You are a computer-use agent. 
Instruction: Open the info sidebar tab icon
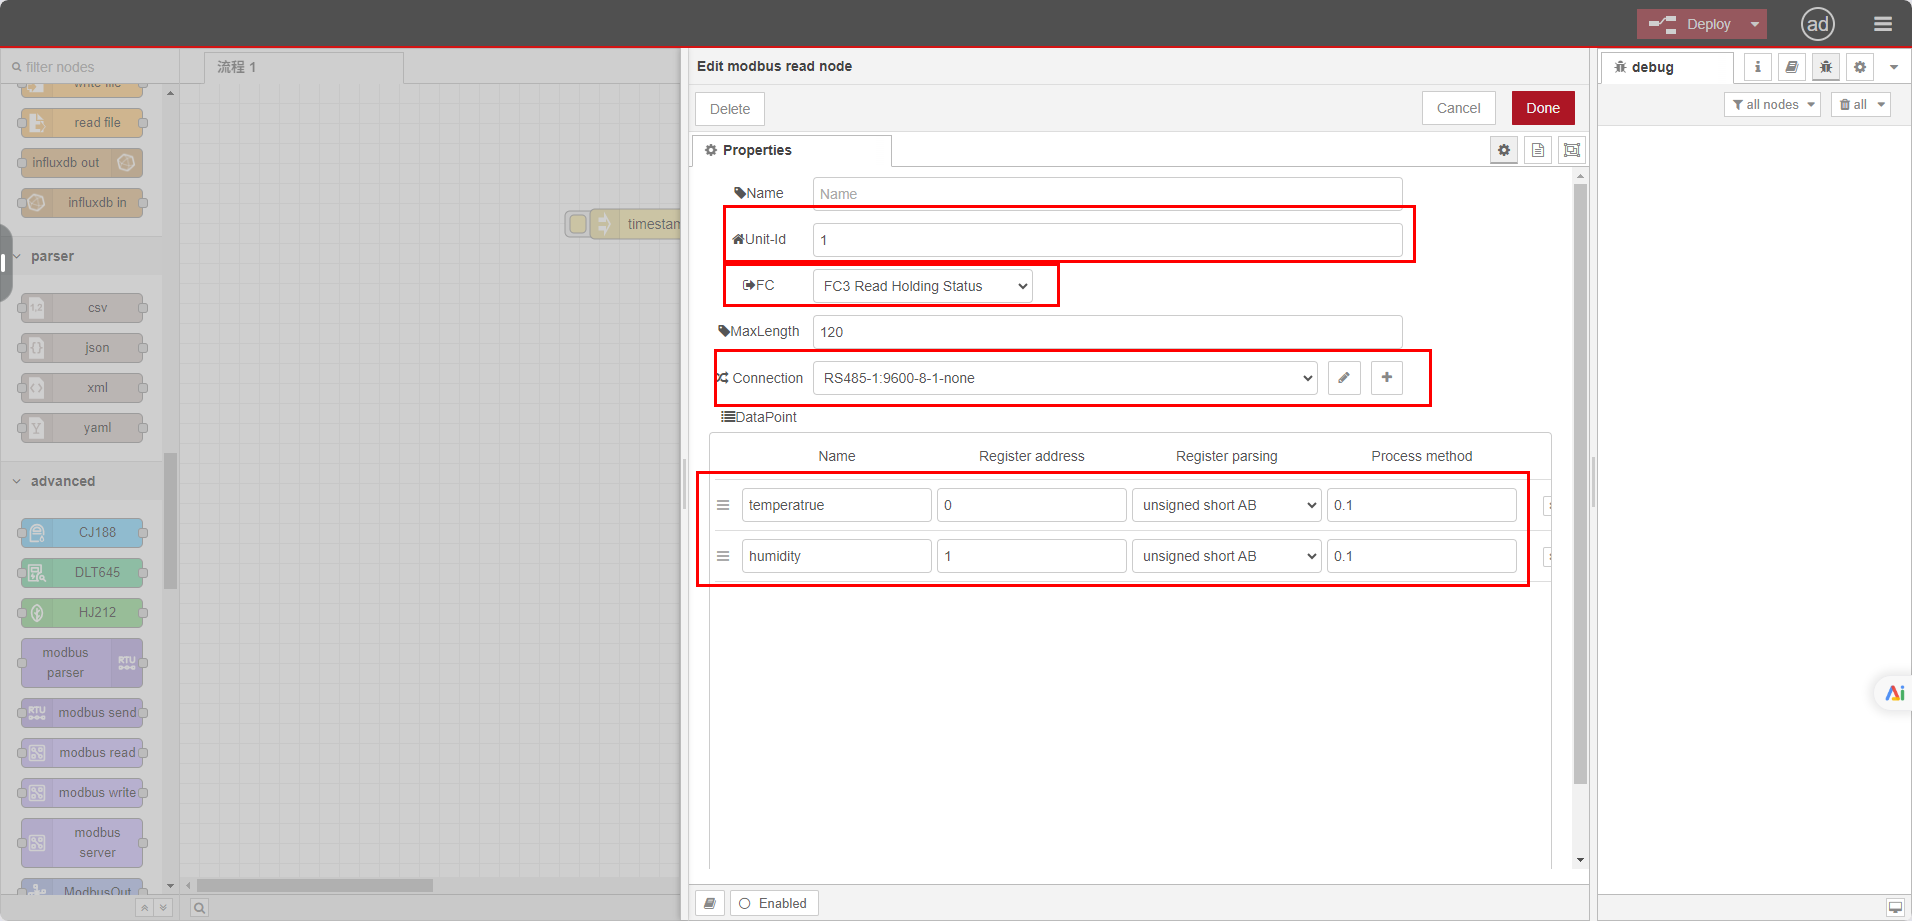point(1757,67)
